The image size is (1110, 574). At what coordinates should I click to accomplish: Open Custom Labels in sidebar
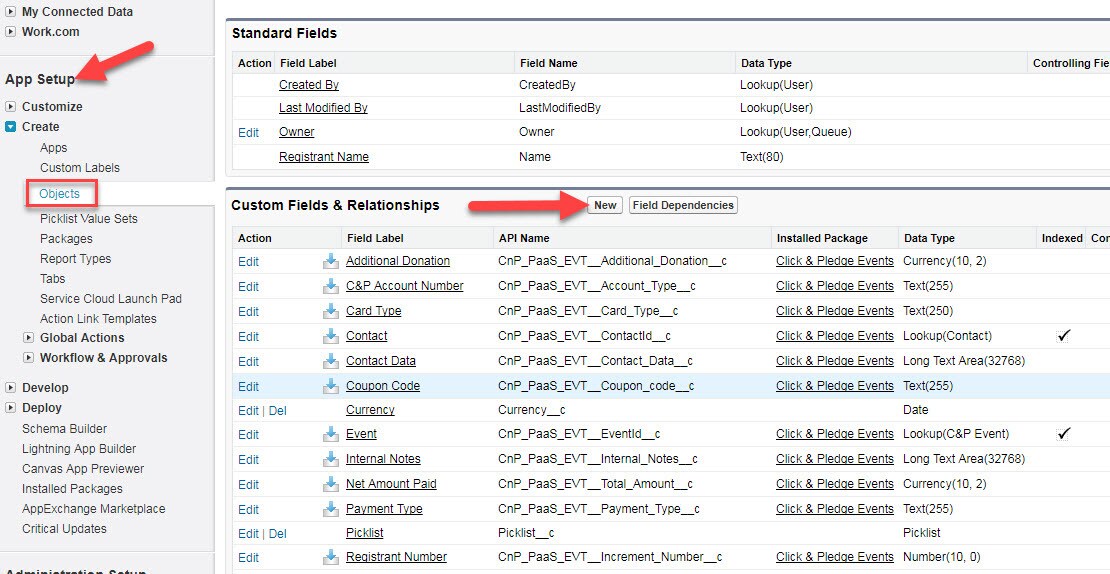pyautogui.click(x=80, y=168)
